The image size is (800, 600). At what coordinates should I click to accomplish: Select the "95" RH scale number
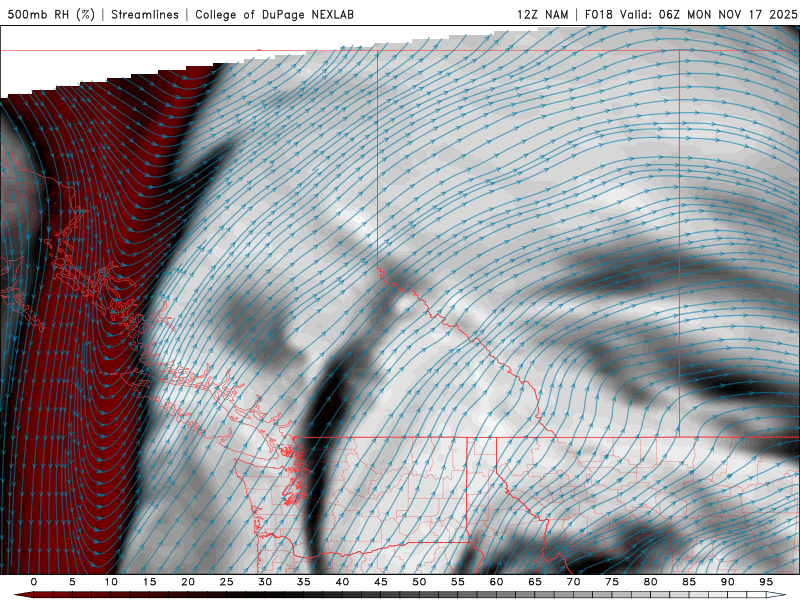(x=765, y=582)
